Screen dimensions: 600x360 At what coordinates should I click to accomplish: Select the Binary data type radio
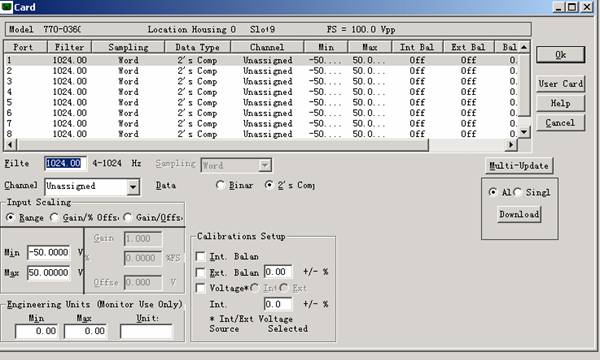click(x=220, y=185)
